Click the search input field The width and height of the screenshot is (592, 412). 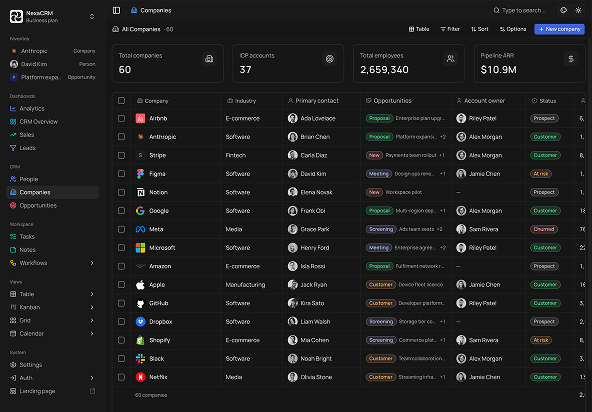coord(520,11)
